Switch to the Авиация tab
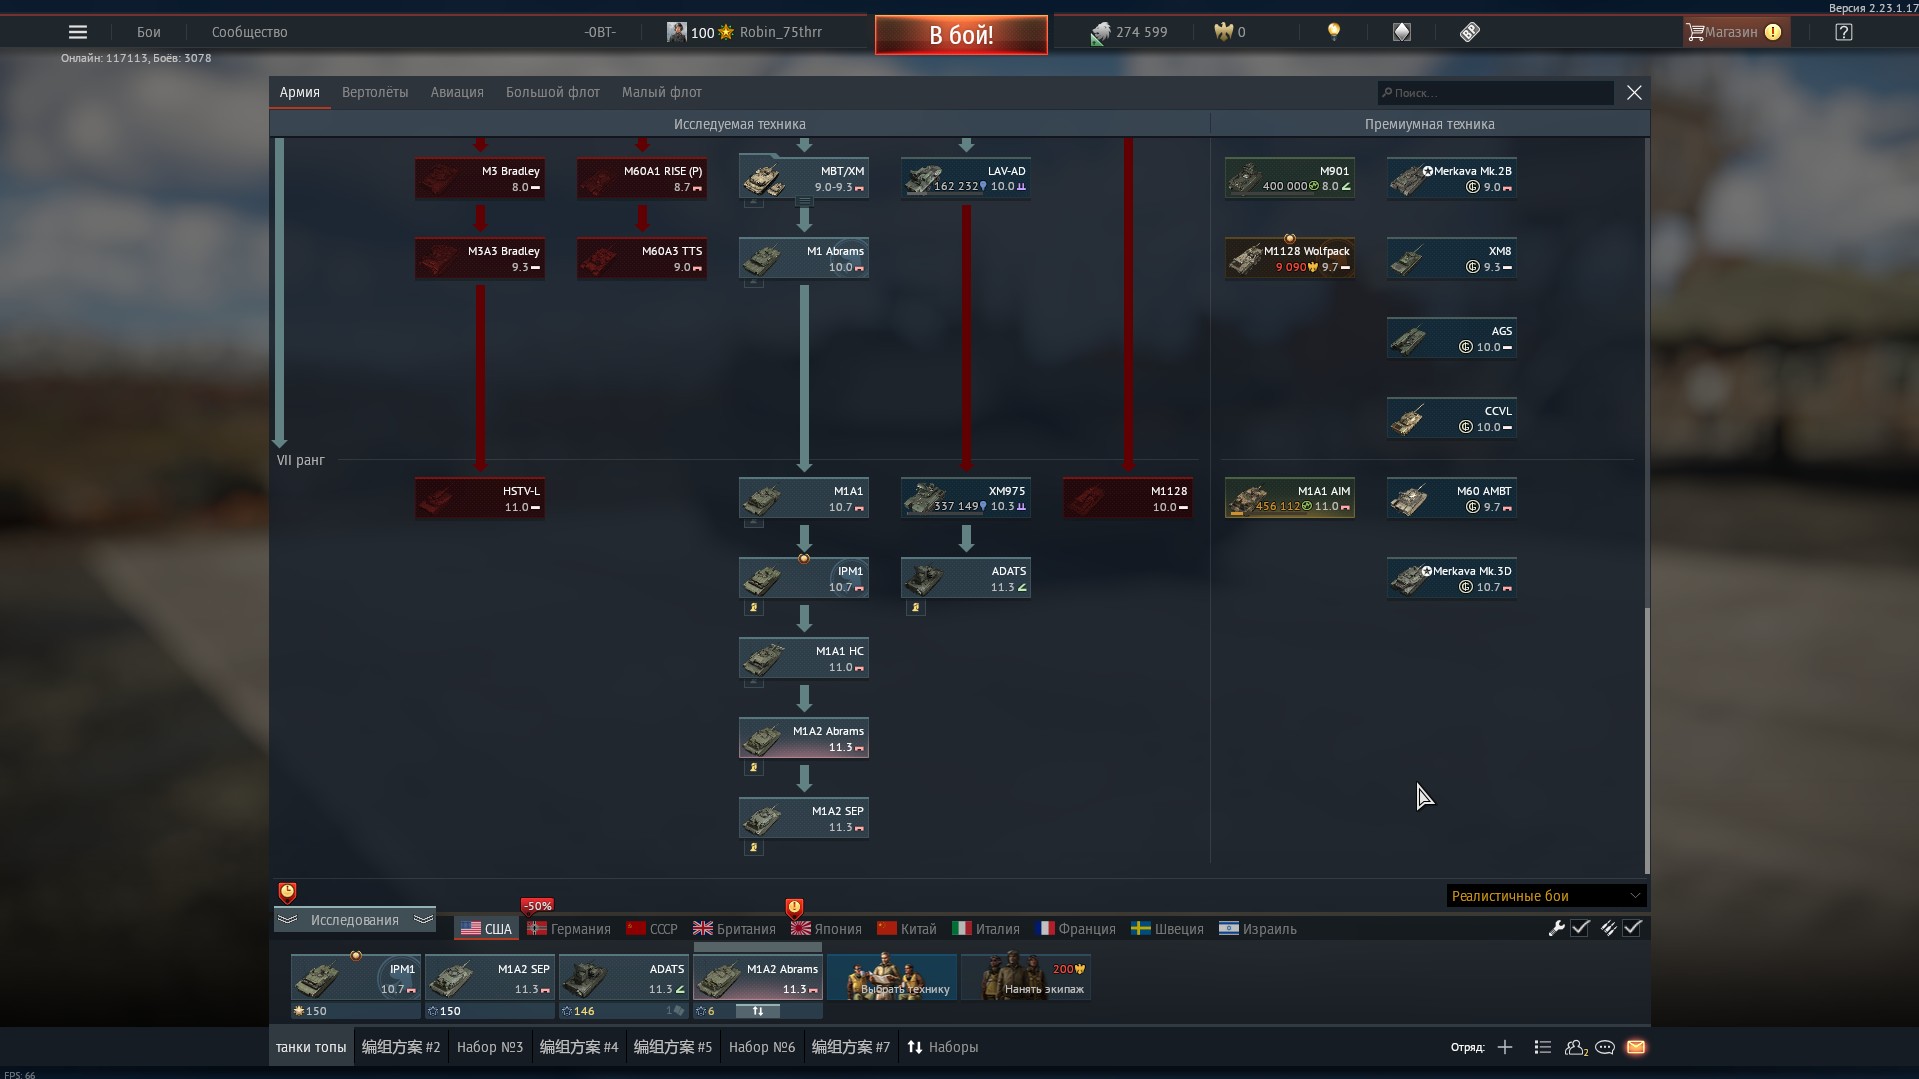 [457, 92]
